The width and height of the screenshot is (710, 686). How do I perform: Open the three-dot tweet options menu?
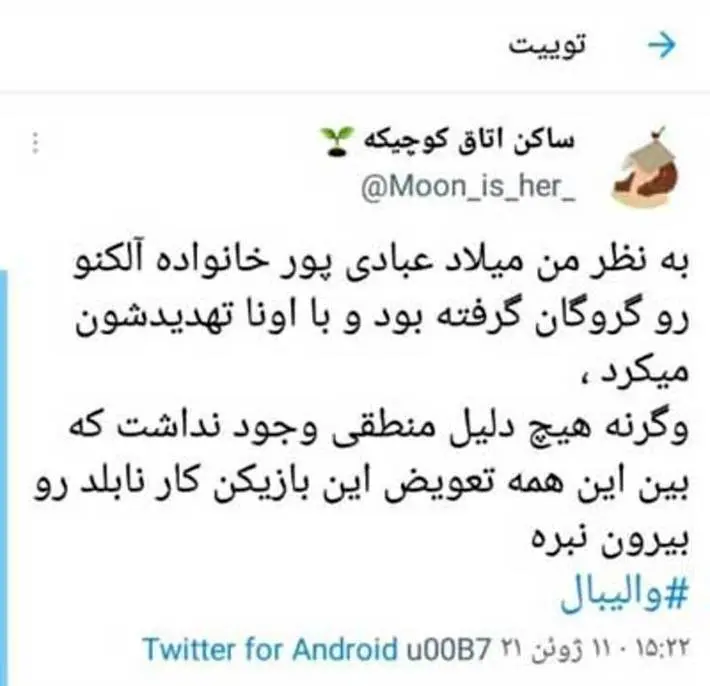click(36, 143)
